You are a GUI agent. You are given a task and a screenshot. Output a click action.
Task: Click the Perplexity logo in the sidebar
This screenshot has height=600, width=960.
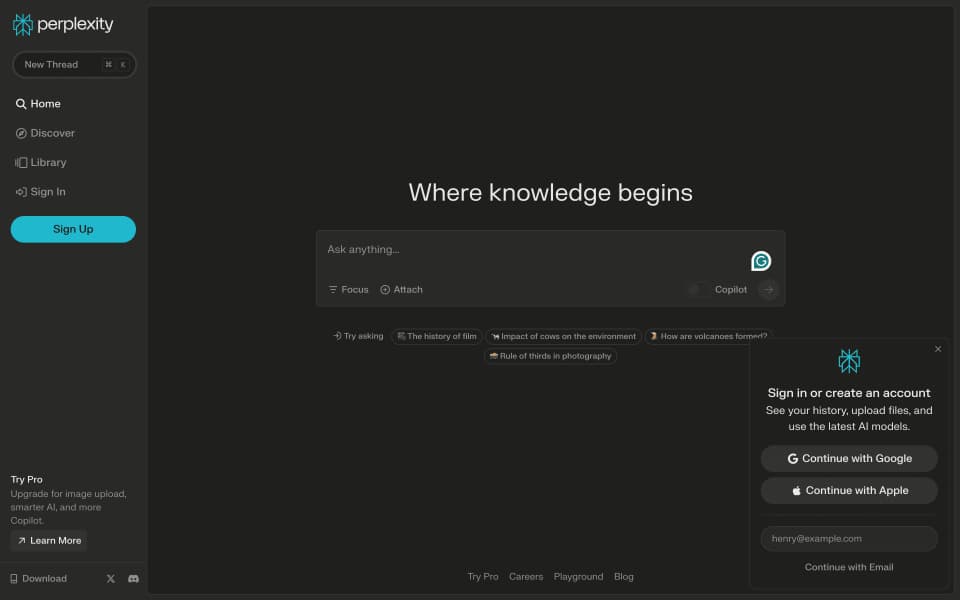[x=62, y=24]
